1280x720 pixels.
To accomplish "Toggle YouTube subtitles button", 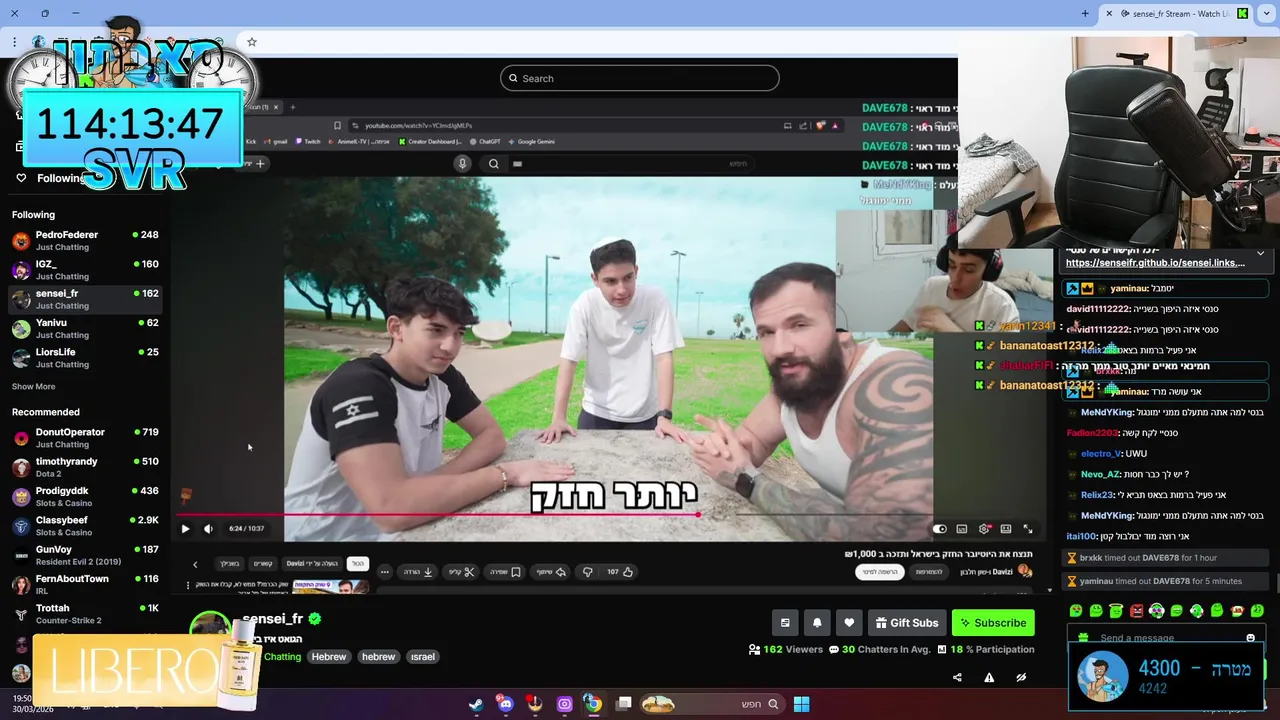I will (962, 529).
